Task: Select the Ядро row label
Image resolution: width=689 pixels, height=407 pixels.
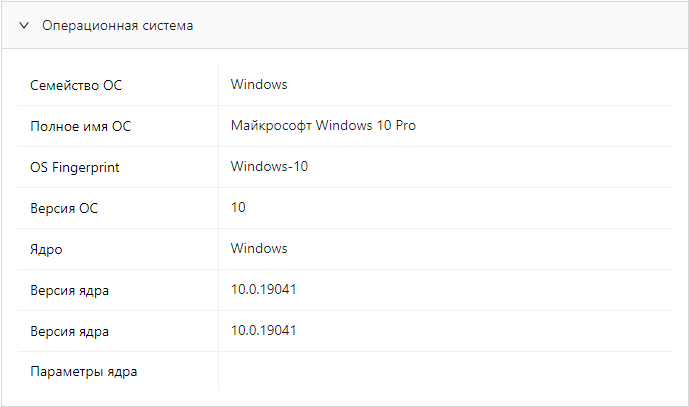Action: [47, 250]
